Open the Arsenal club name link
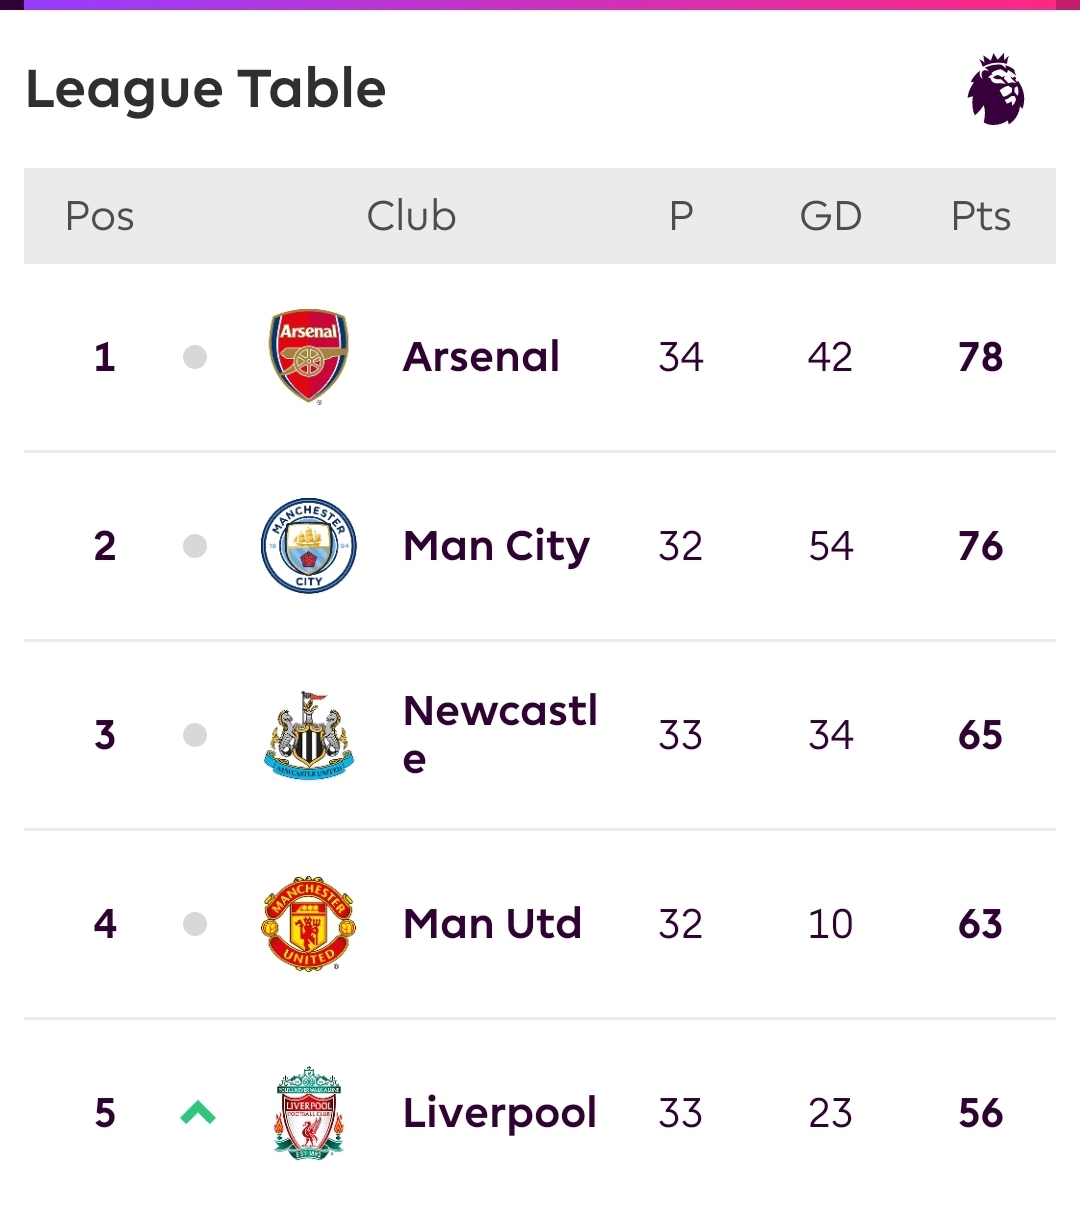The height and width of the screenshot is (1206, 1080). tap(481, 357)
